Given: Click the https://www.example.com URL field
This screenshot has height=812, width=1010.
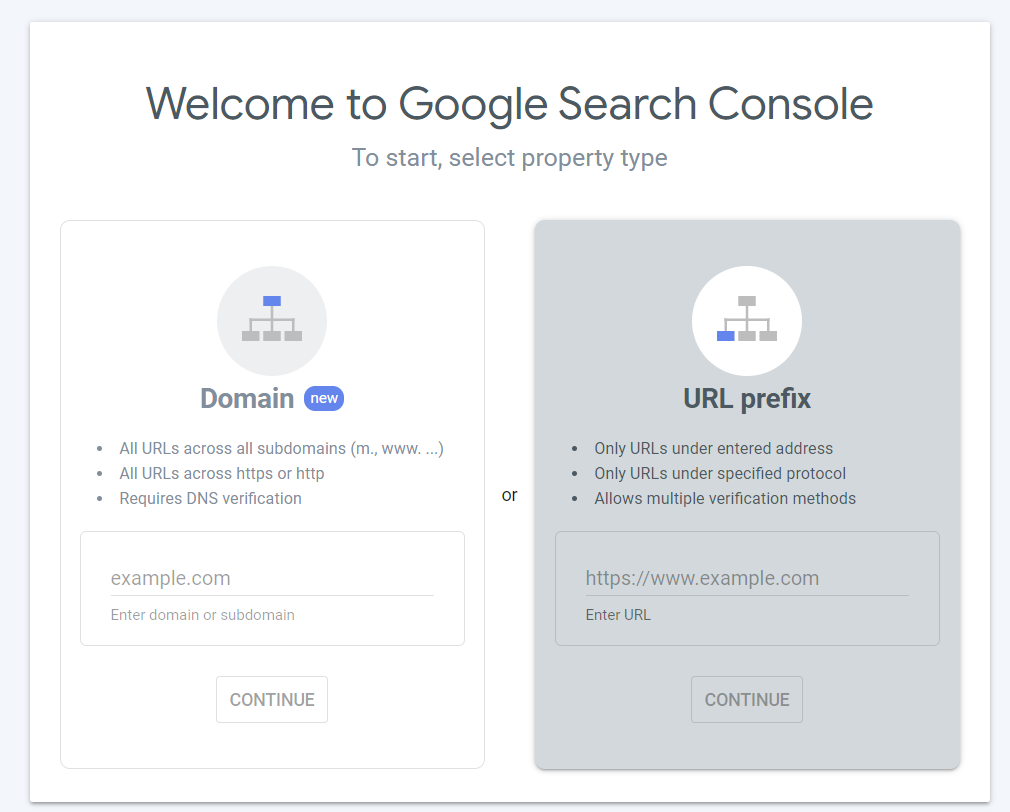Looking at the screenshot, I should click(x=747, y=578).
